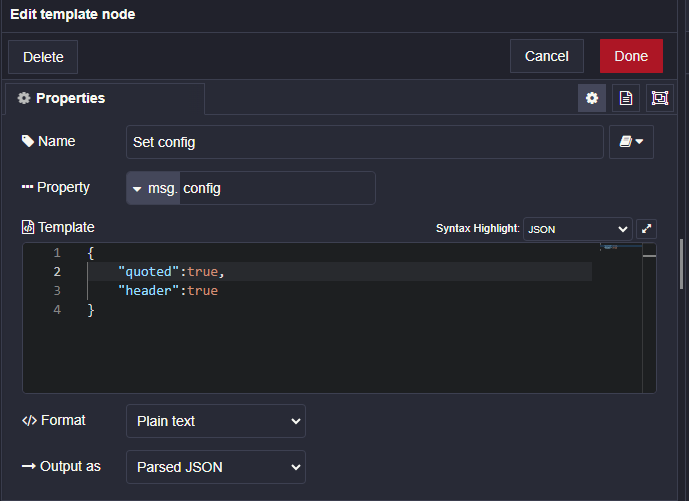Click the Cancel button

547,56
